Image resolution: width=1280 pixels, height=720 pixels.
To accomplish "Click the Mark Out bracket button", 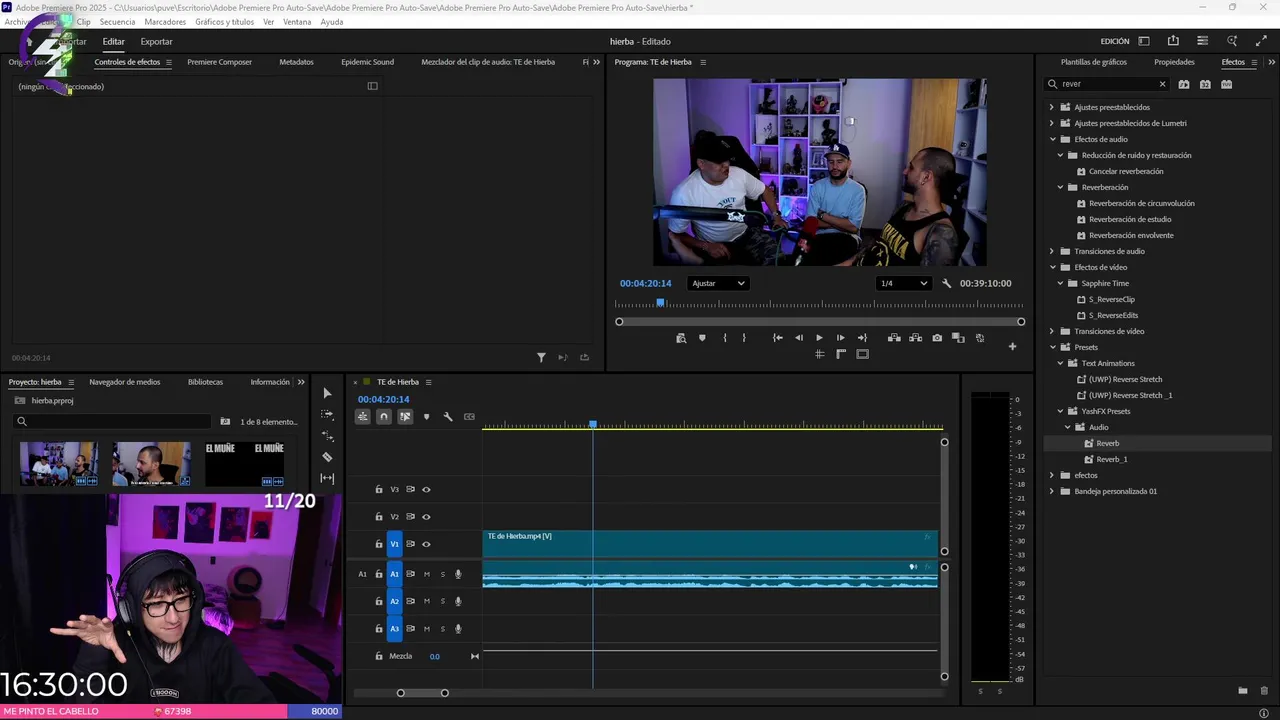I will click(744, 338).
